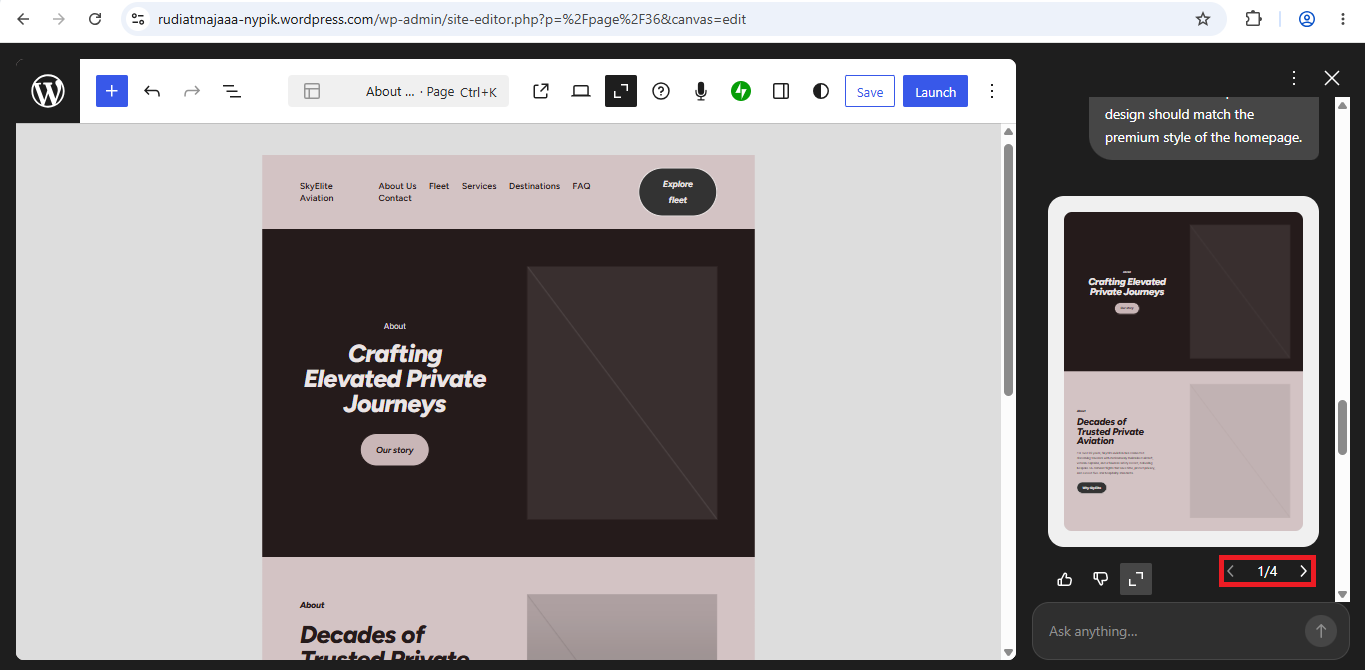This screenshot has height=670, width=1365.
Task: Reload the browser page
Action: [95, 19]
